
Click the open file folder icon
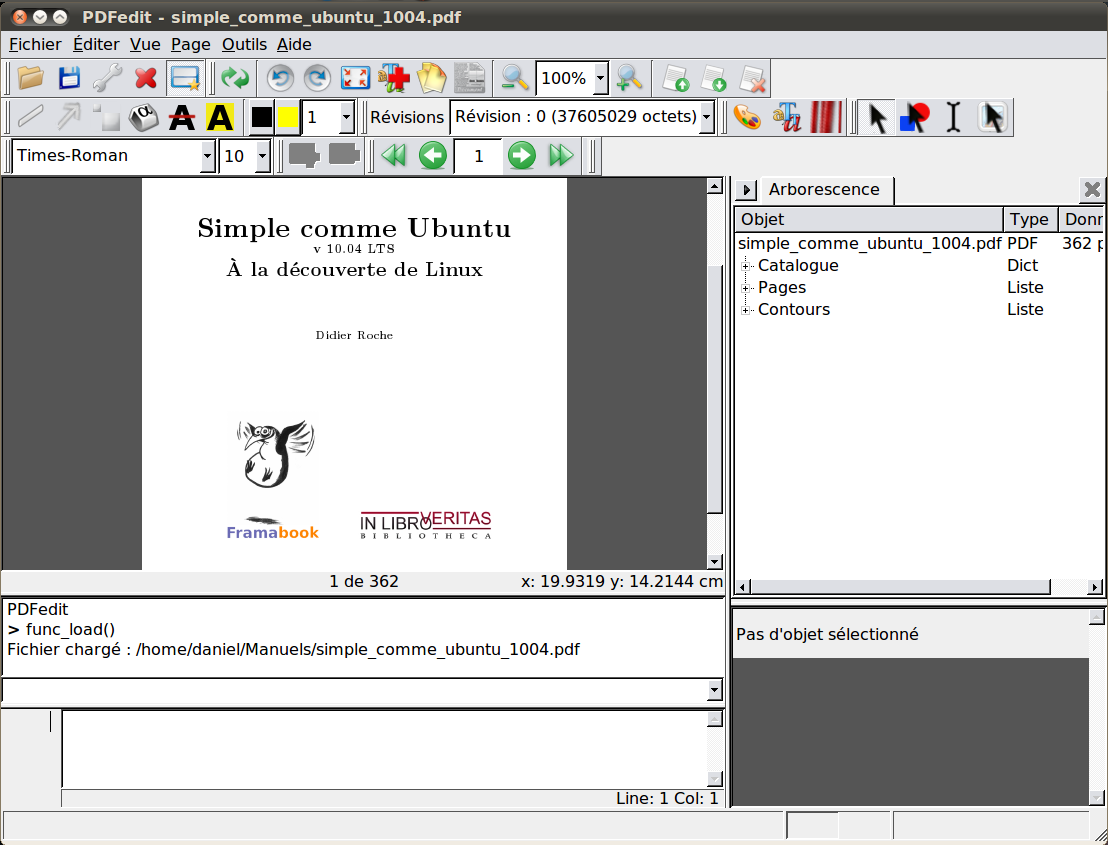tap(31, 78)
